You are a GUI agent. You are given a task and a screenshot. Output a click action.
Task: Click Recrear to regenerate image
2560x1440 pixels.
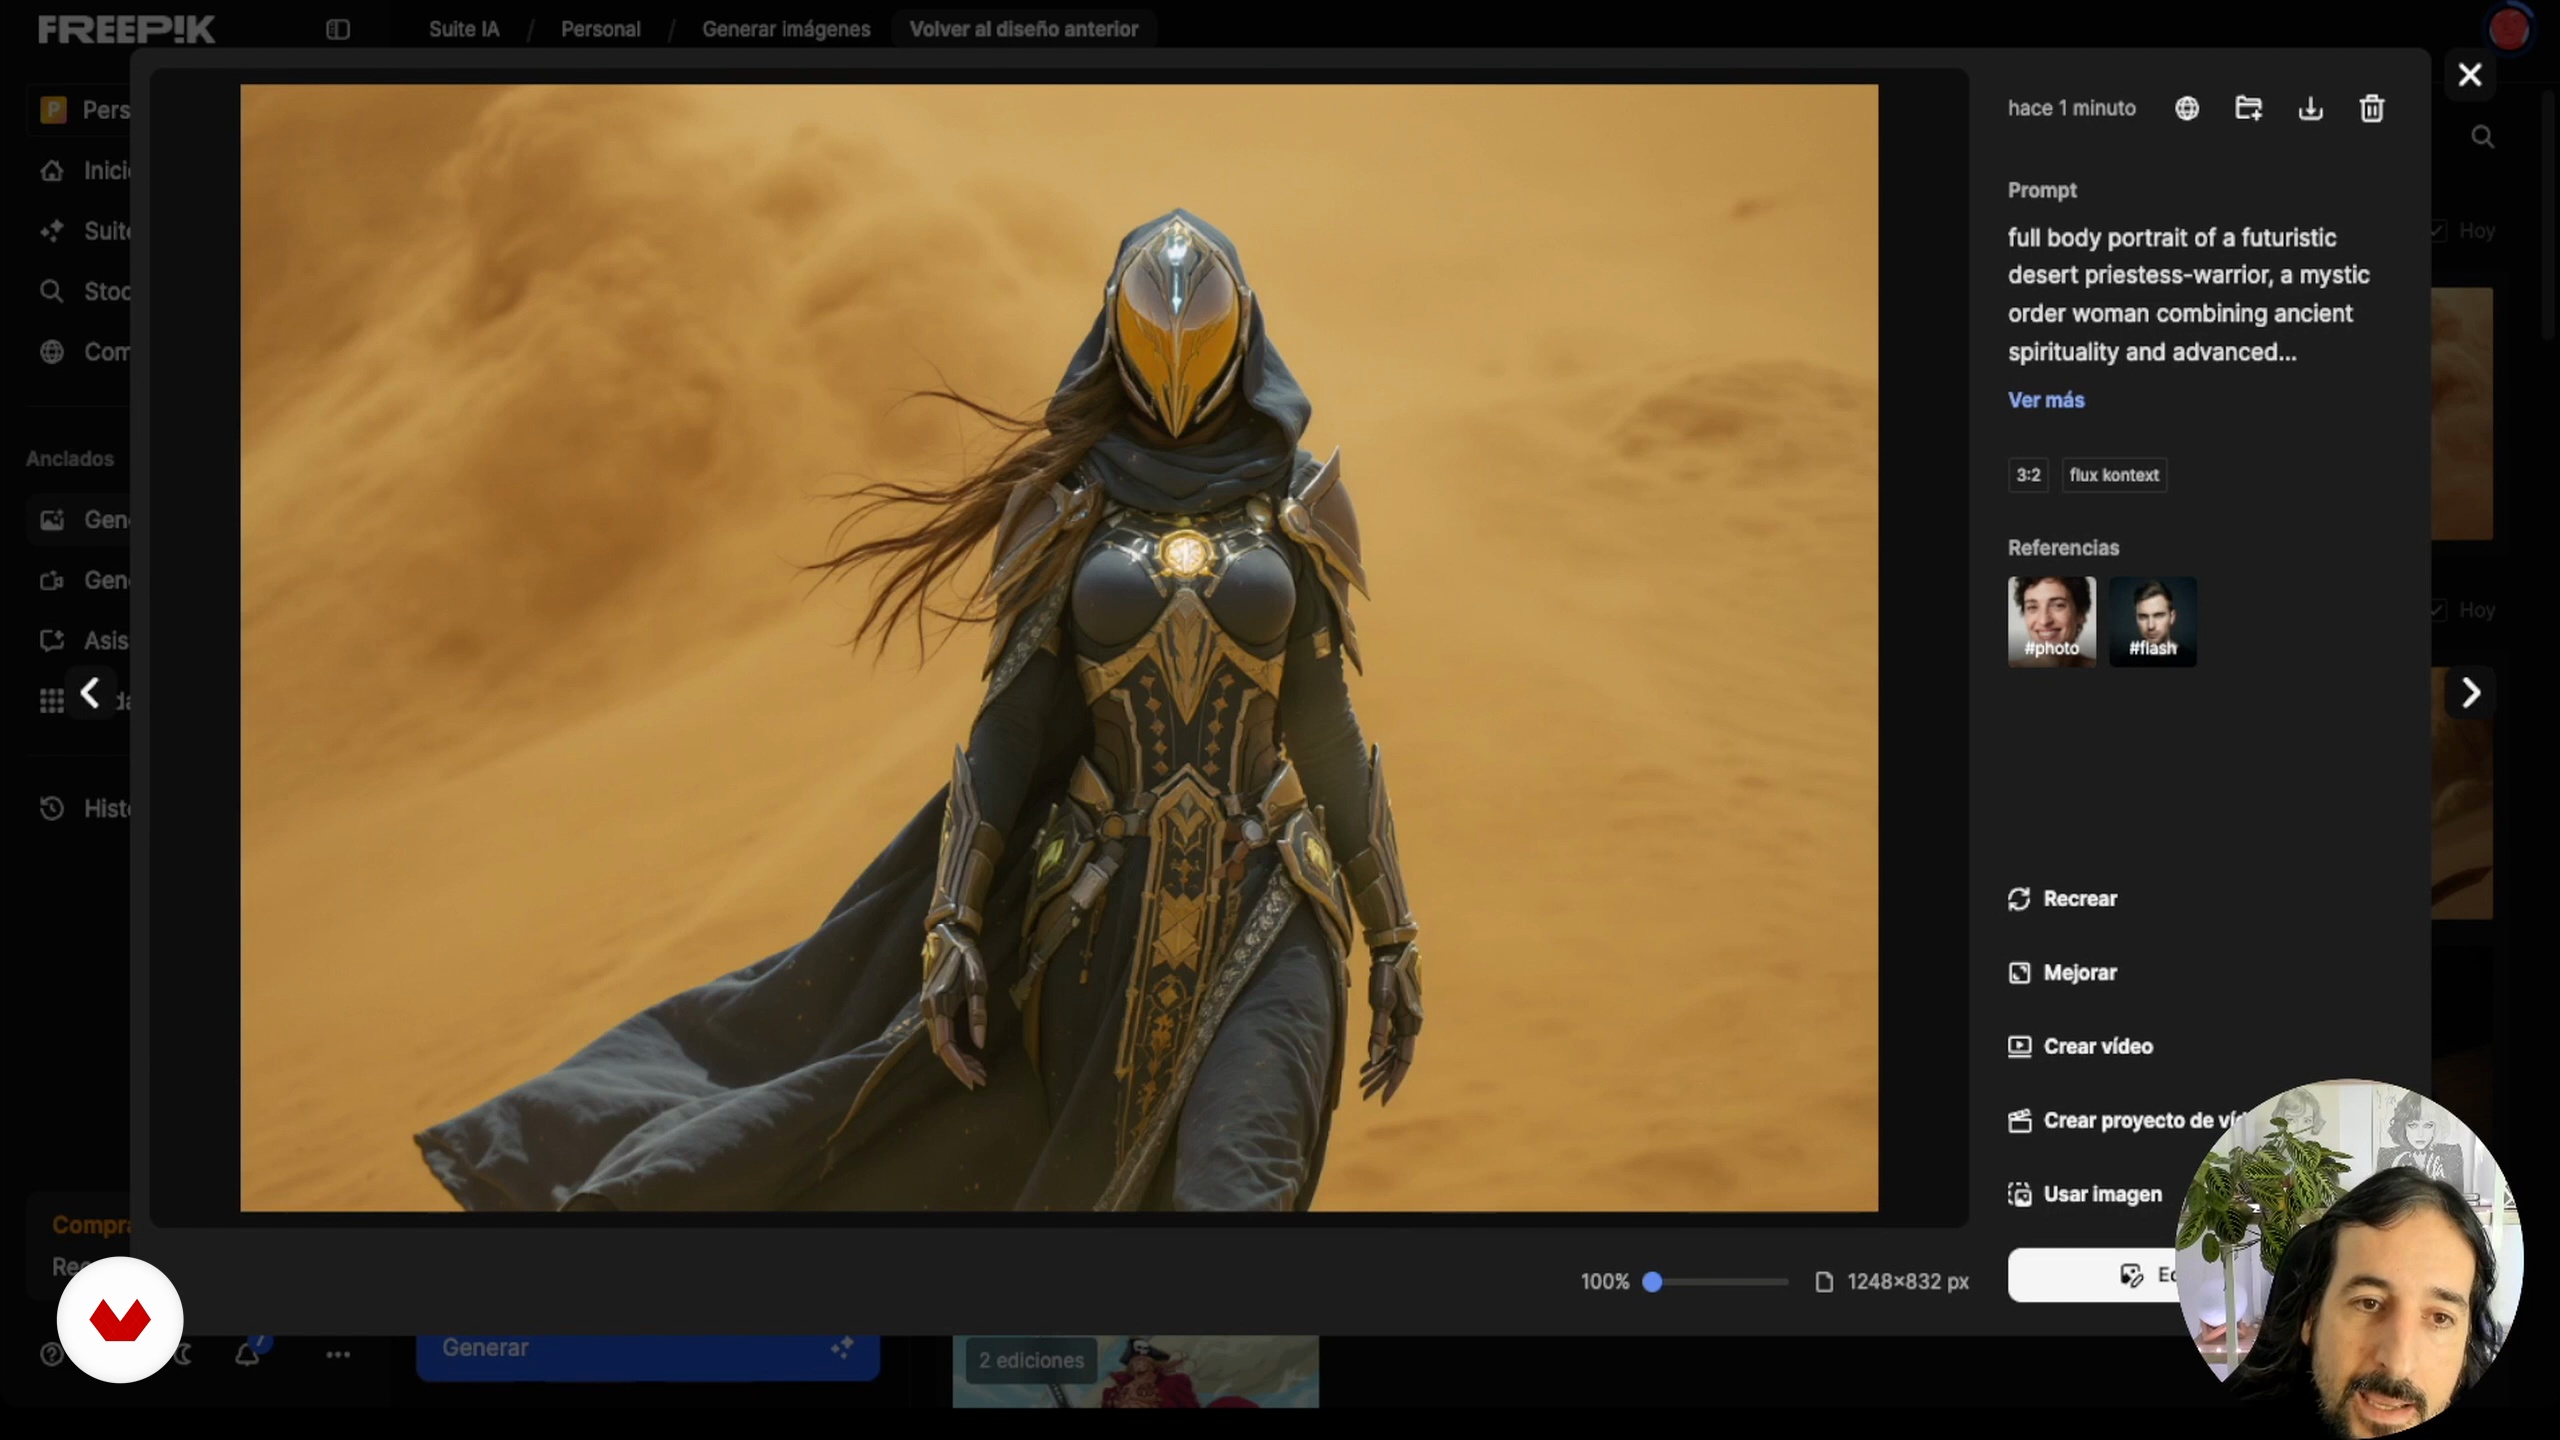coord(2062,899)
